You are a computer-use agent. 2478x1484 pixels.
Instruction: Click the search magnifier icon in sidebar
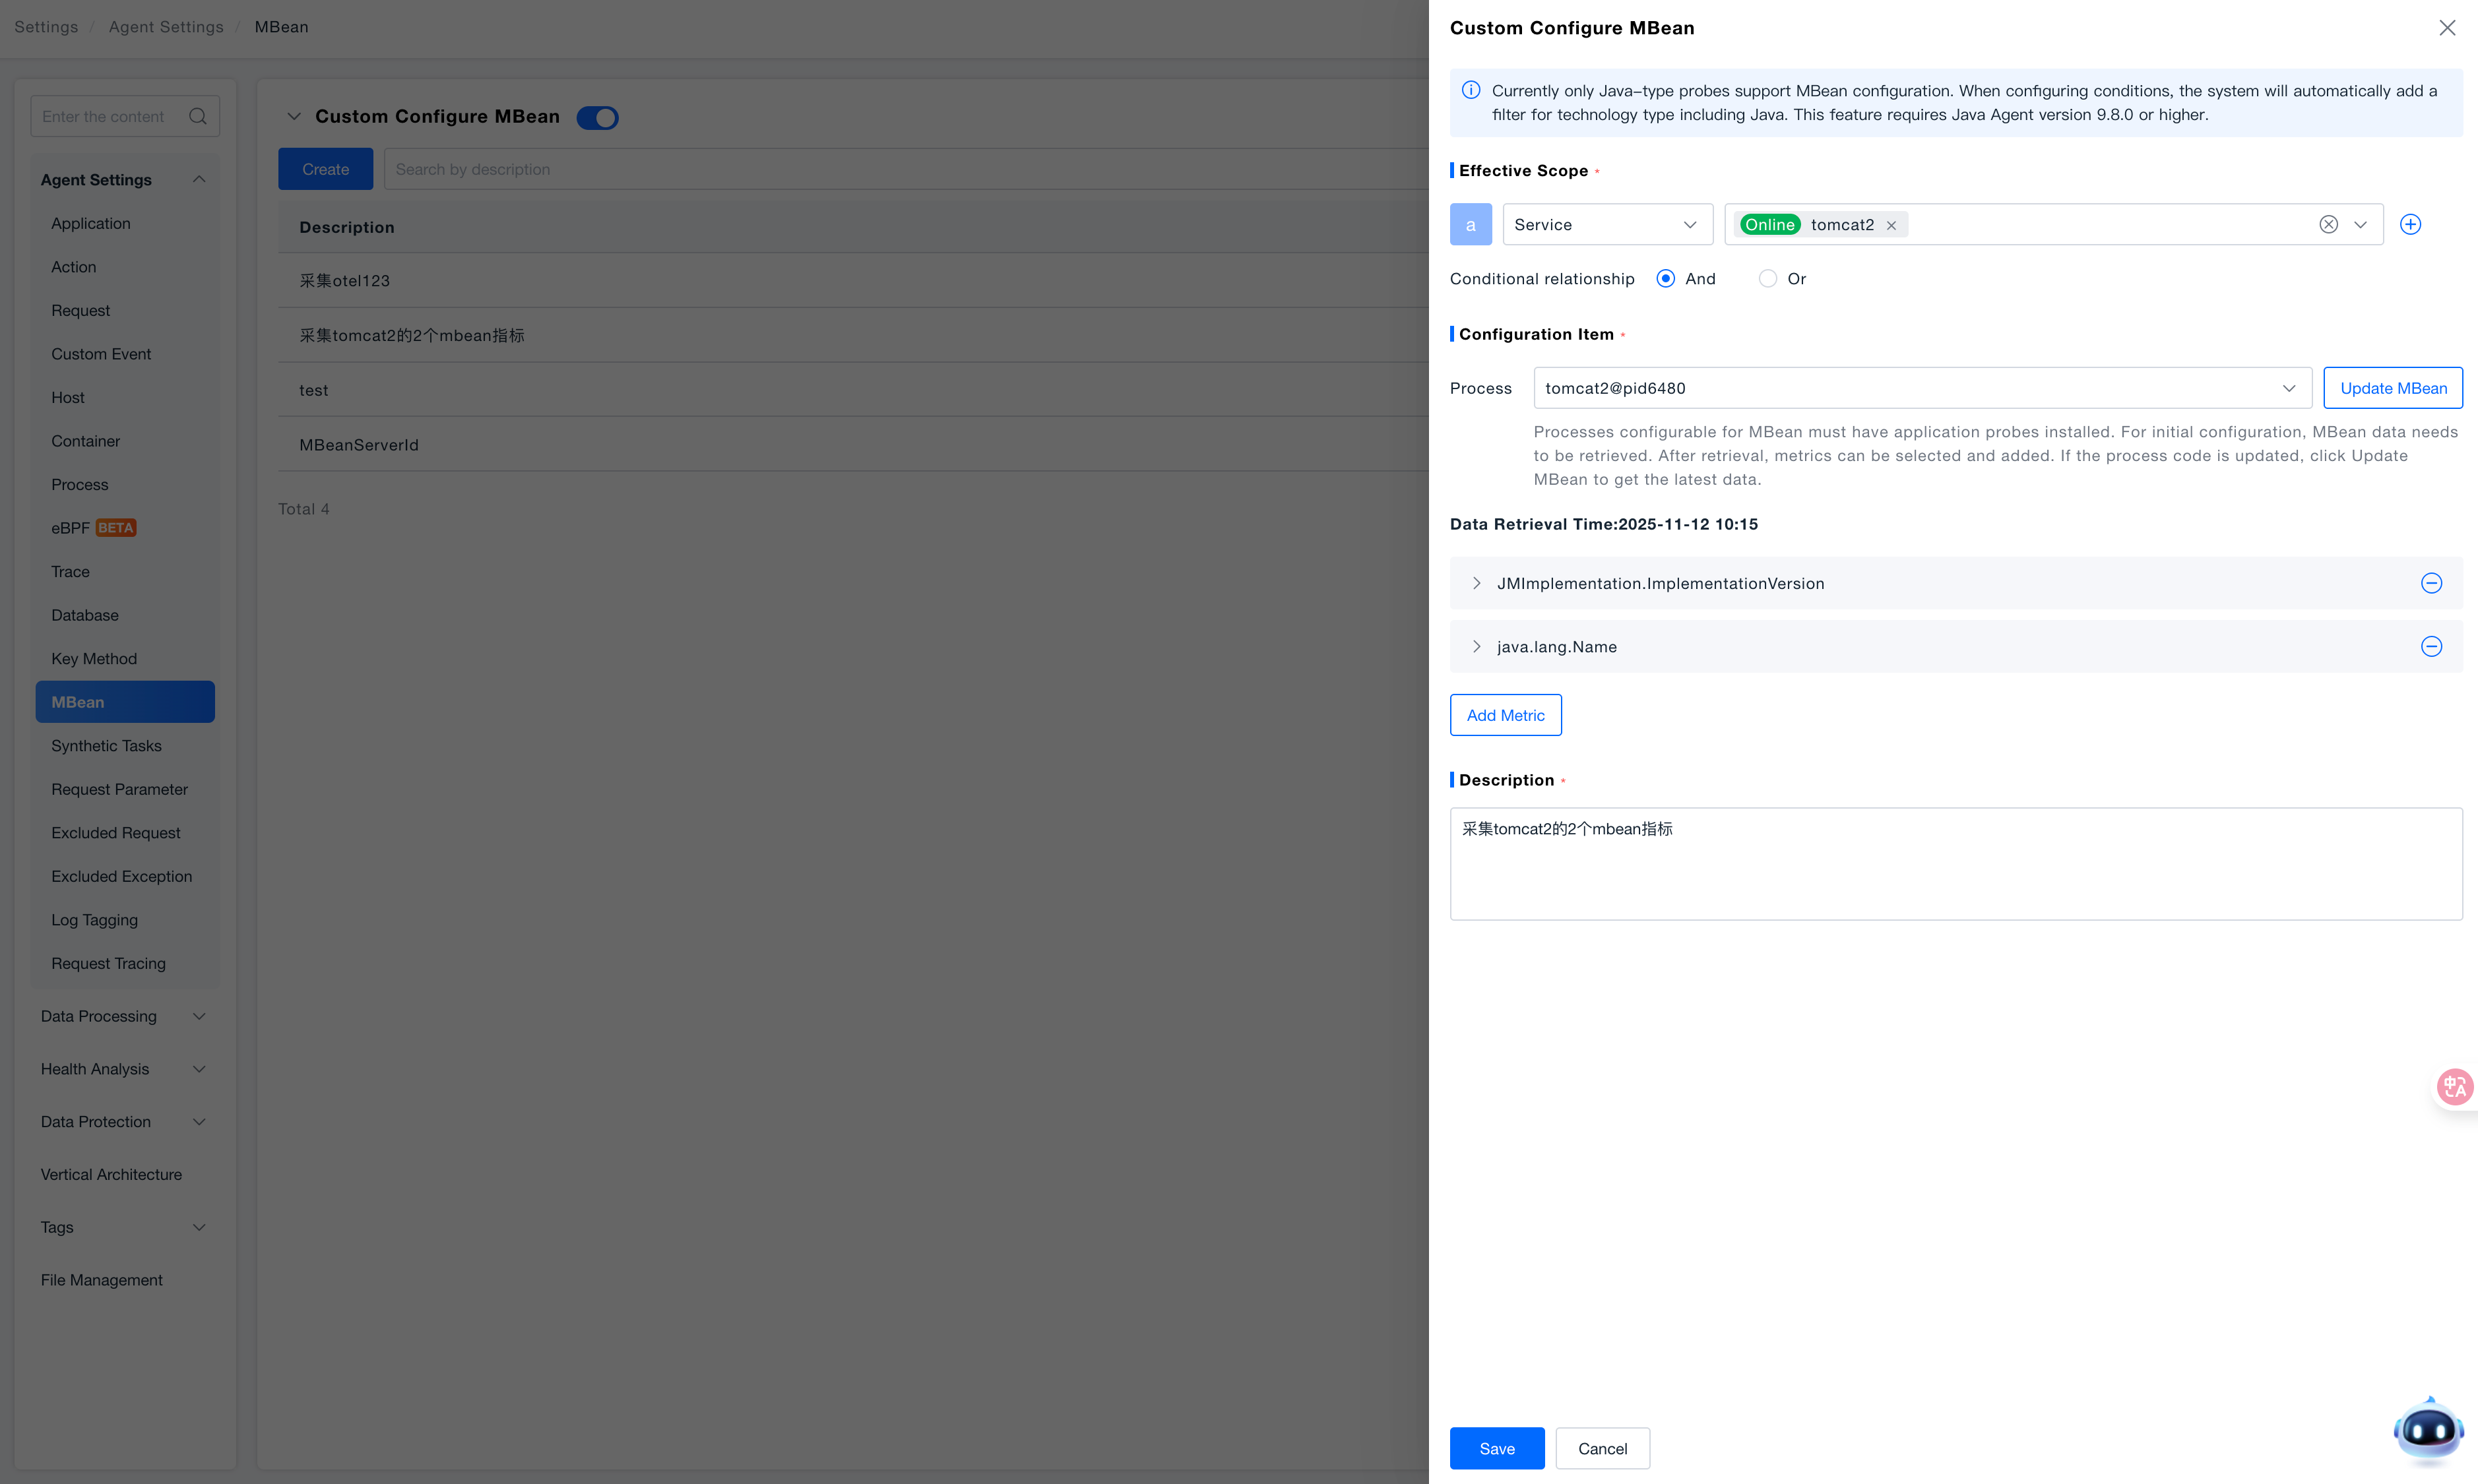(198, 116)
